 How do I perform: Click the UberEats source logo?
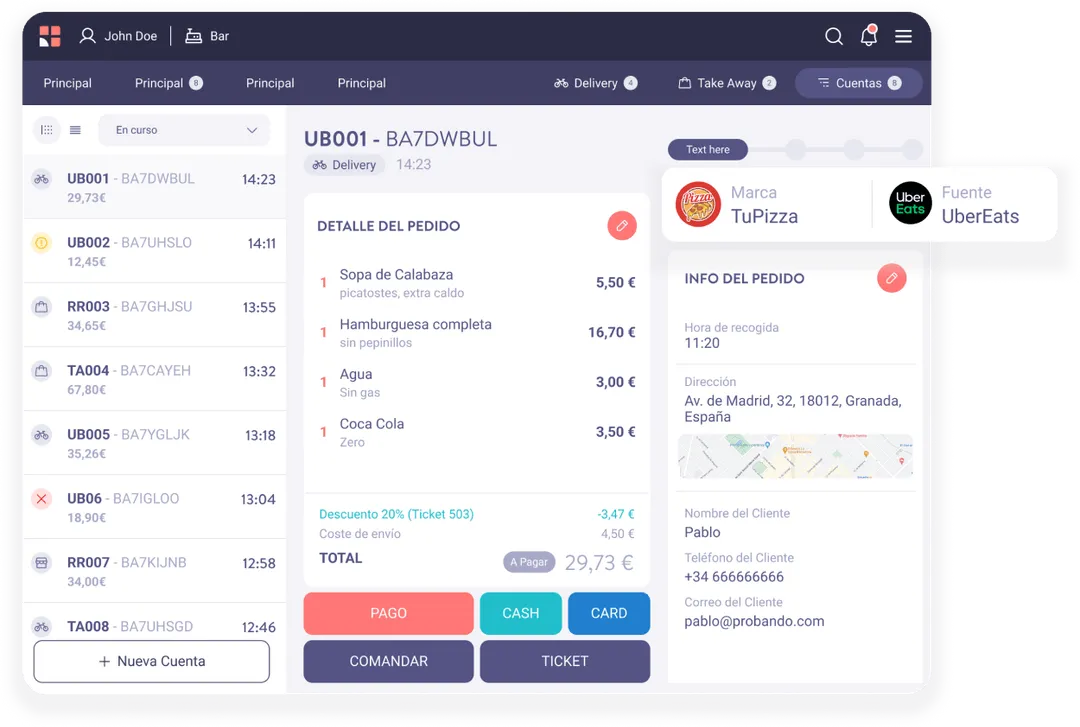coord(909,203)
